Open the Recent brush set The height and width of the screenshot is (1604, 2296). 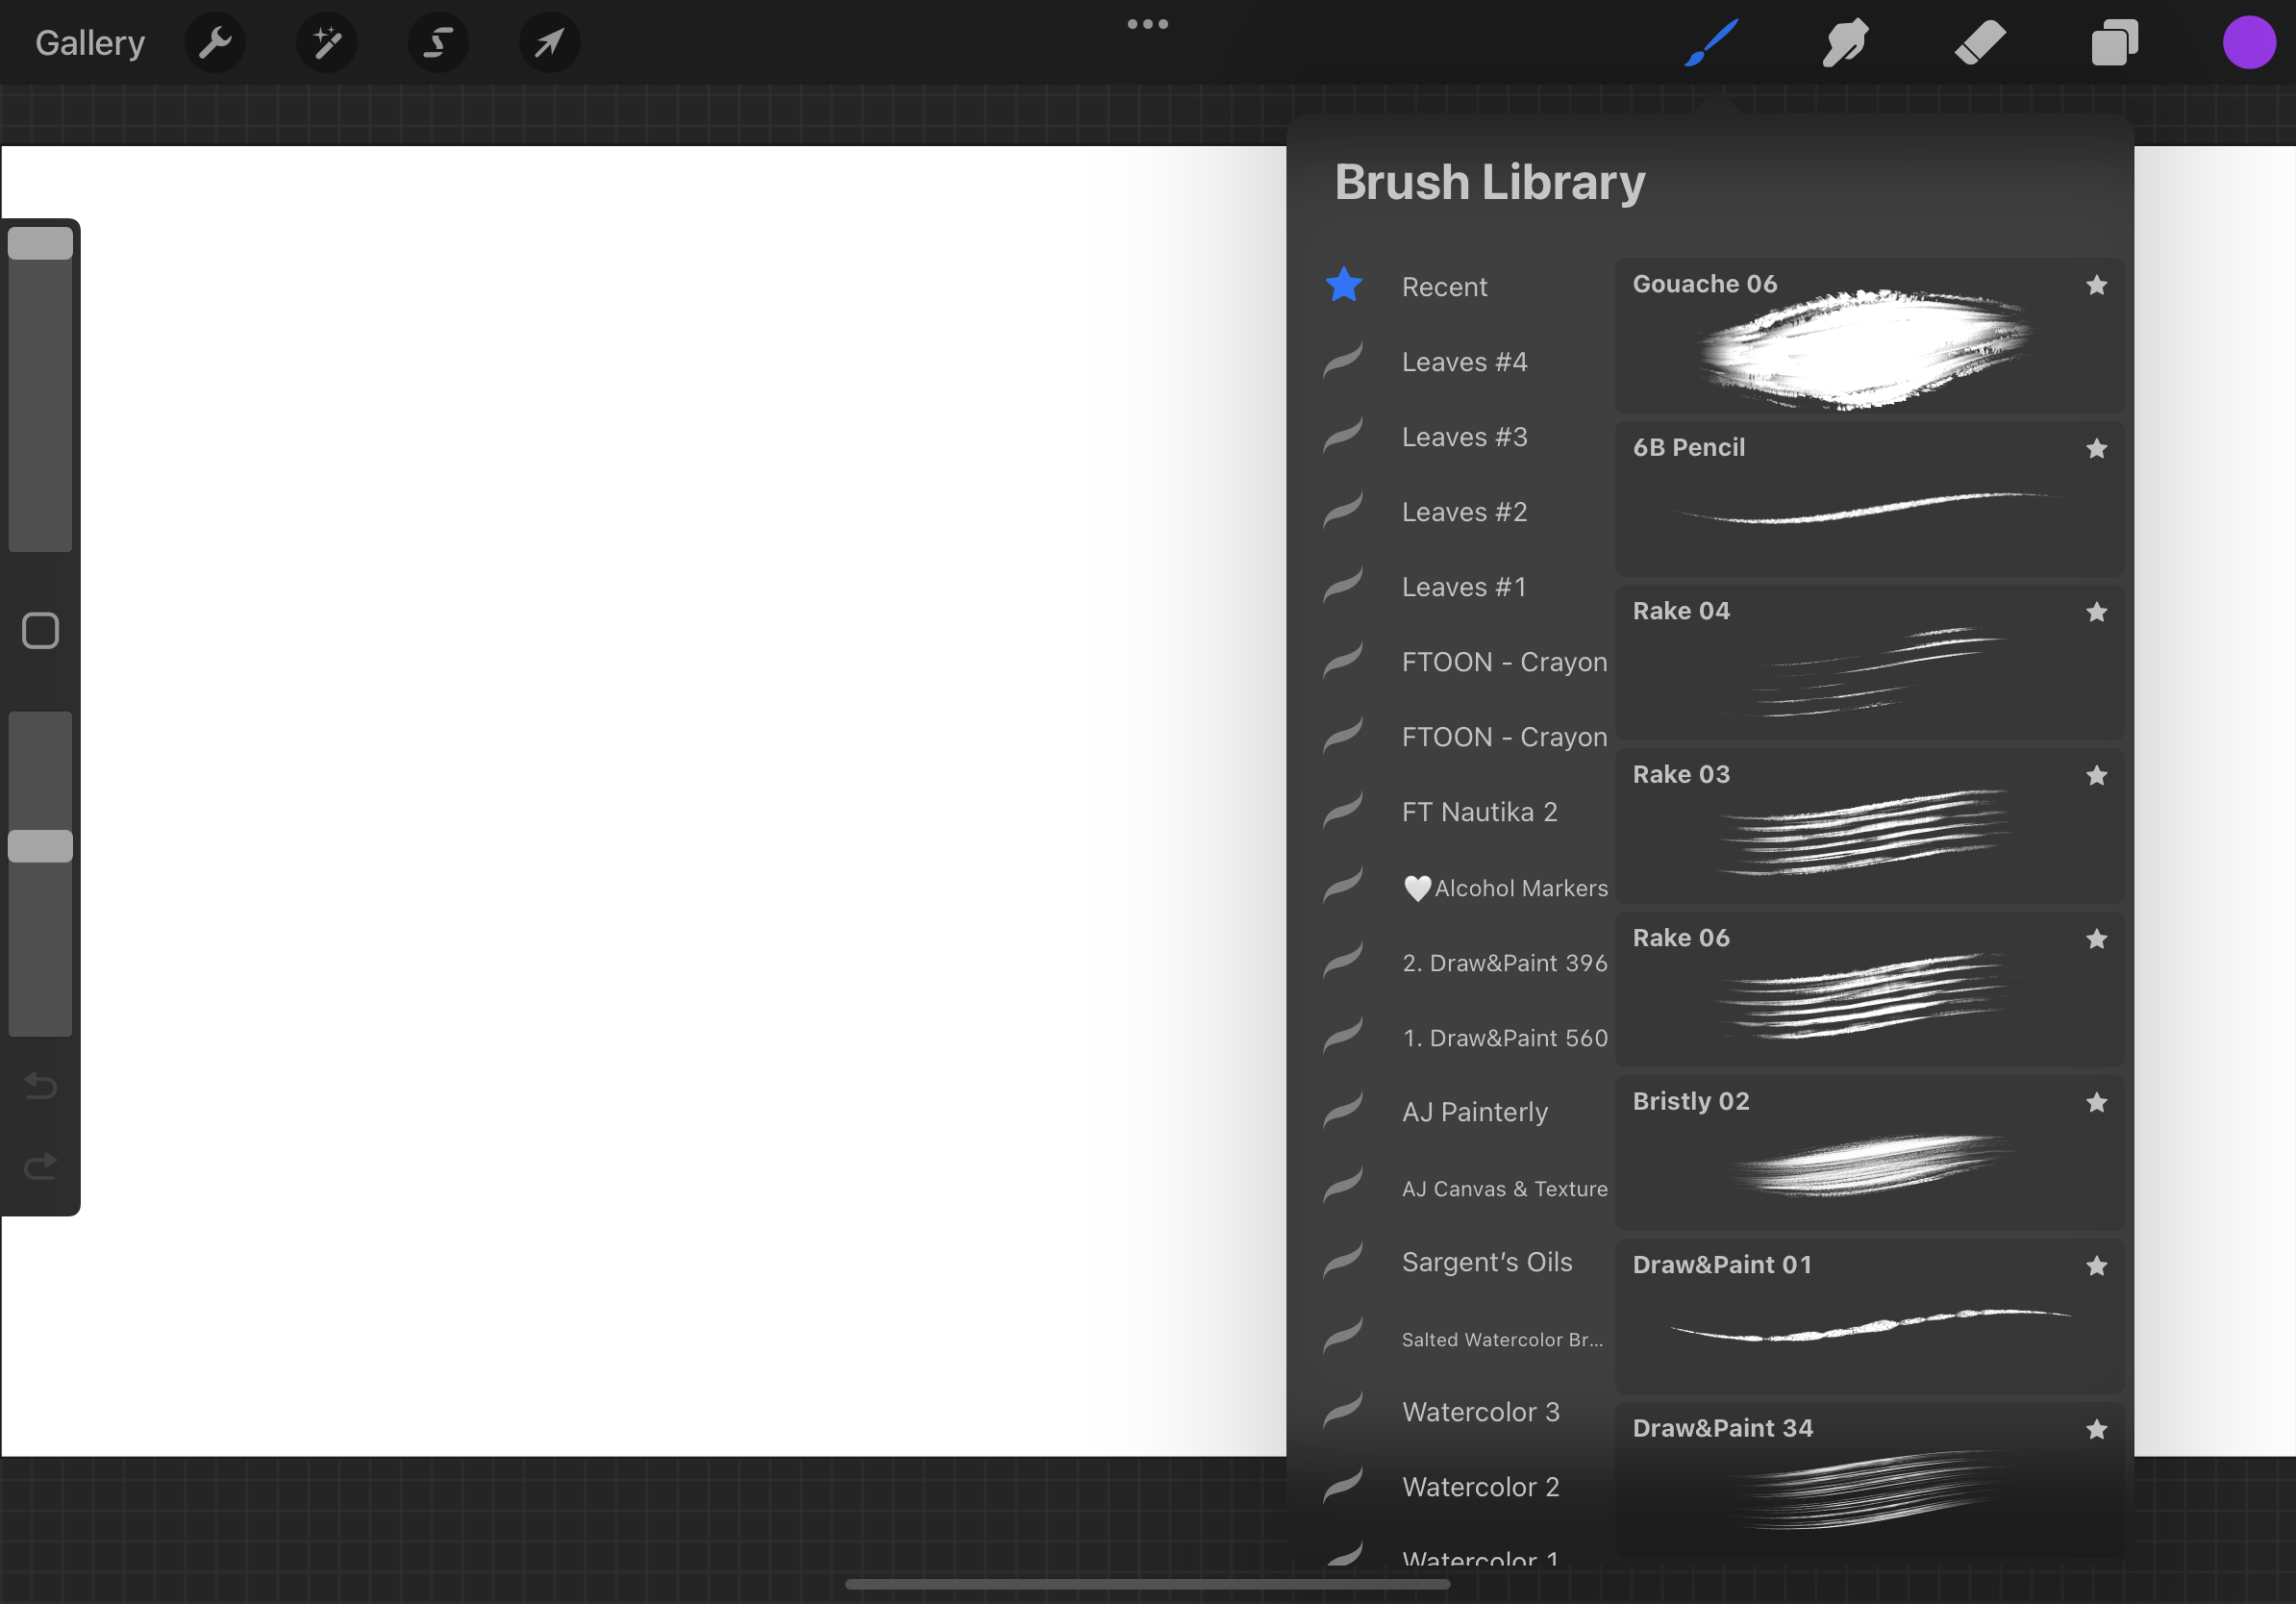(1444, 287)
